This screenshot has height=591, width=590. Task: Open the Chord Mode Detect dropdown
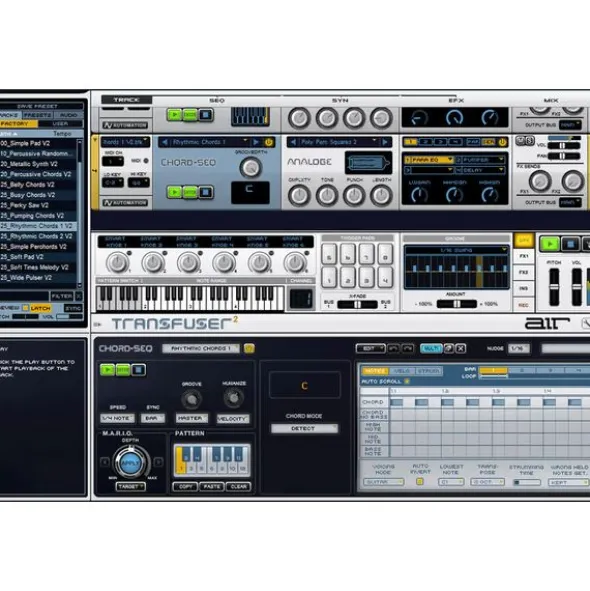pos(304,428)
